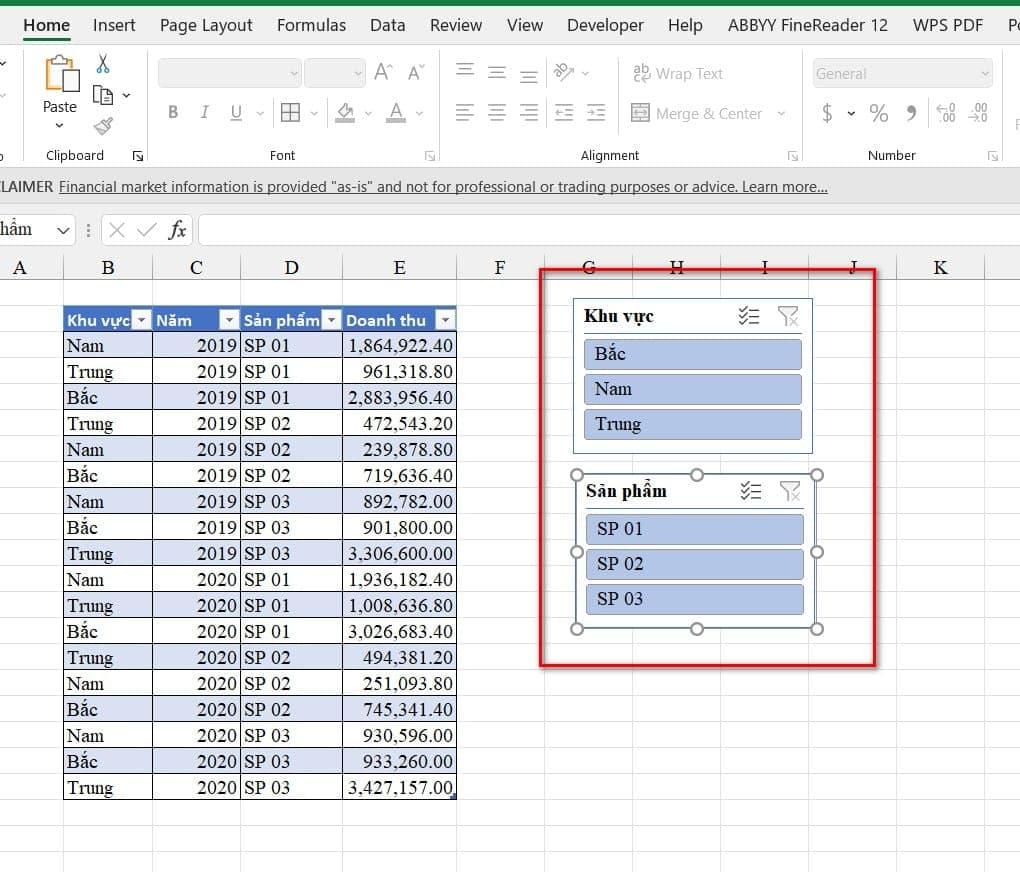Toggle Multi-Select on Khu vực slicer
1020x872 pixels.
pos(749,316)
